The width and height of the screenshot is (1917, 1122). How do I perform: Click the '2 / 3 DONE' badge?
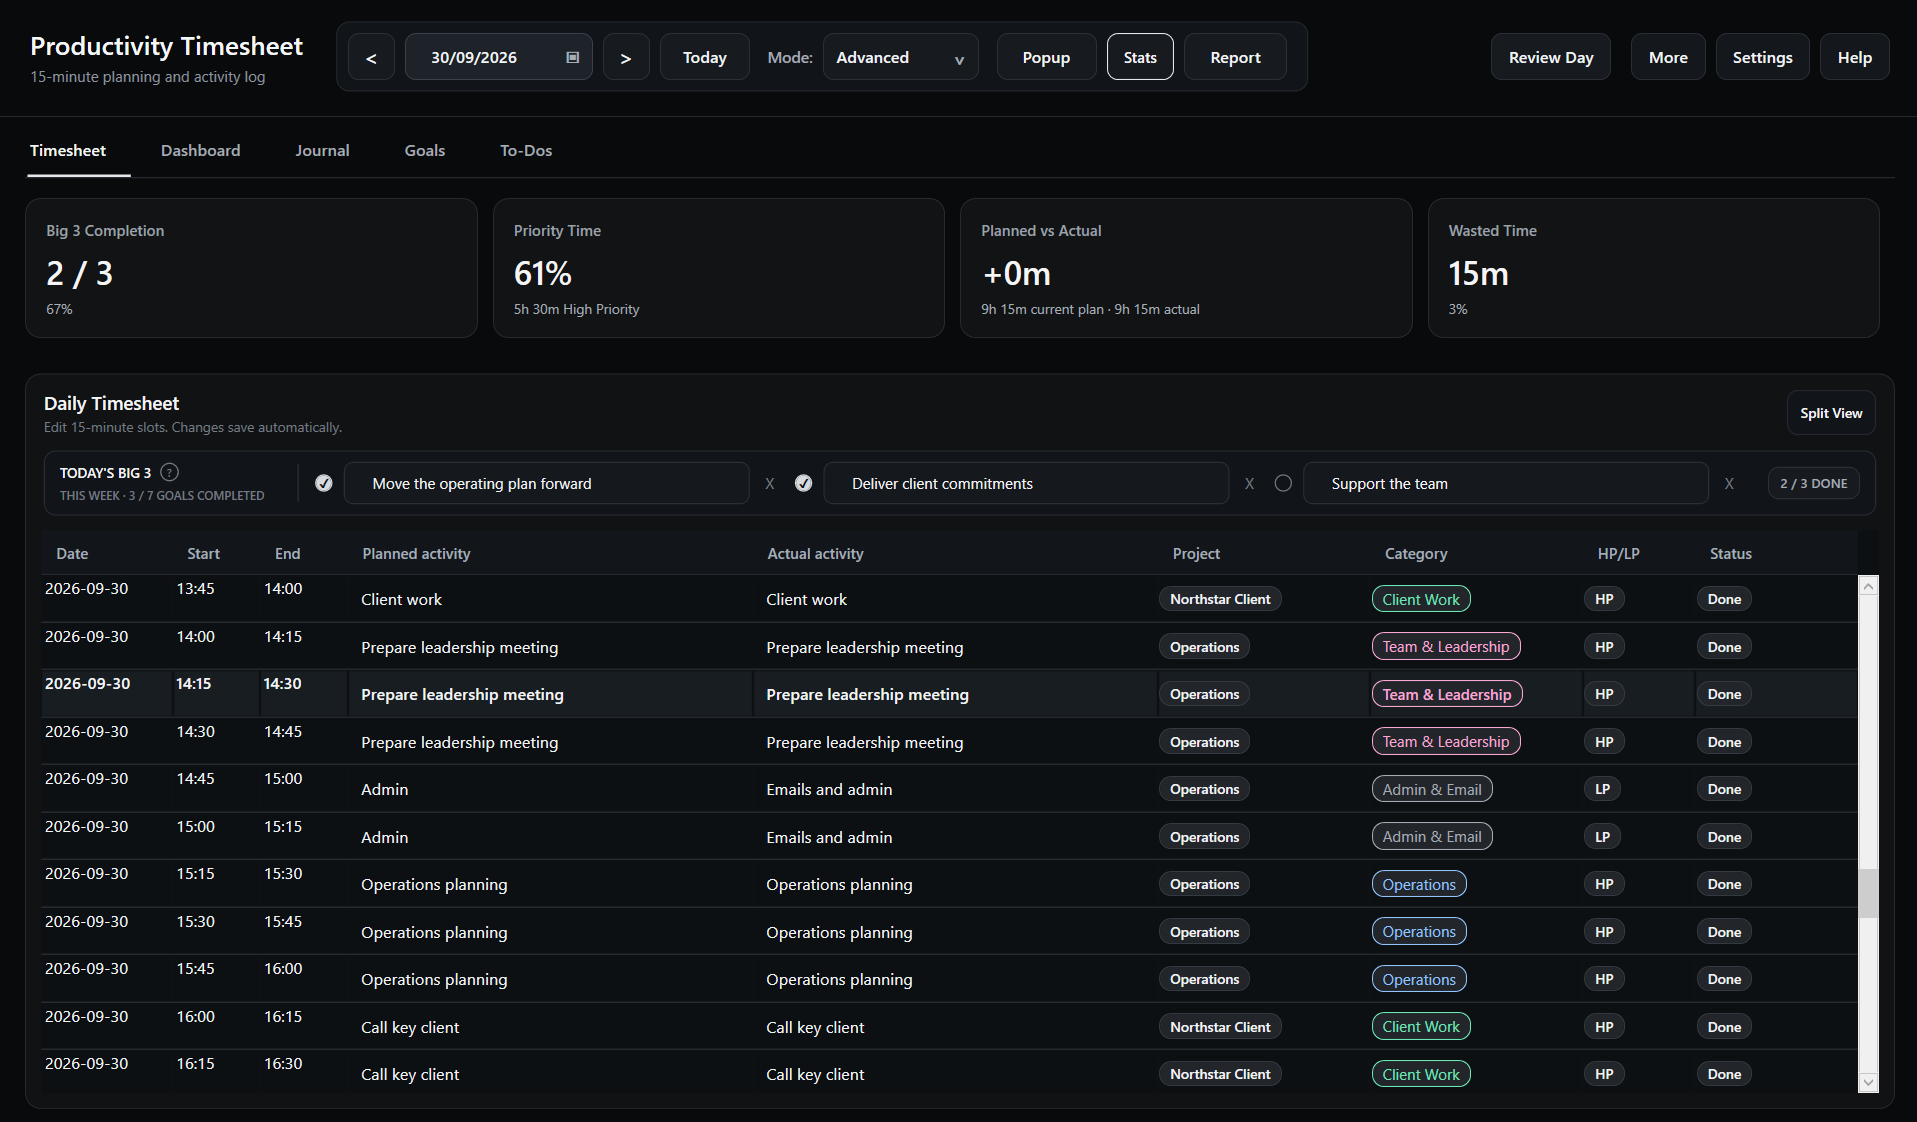pos(1813,483)
